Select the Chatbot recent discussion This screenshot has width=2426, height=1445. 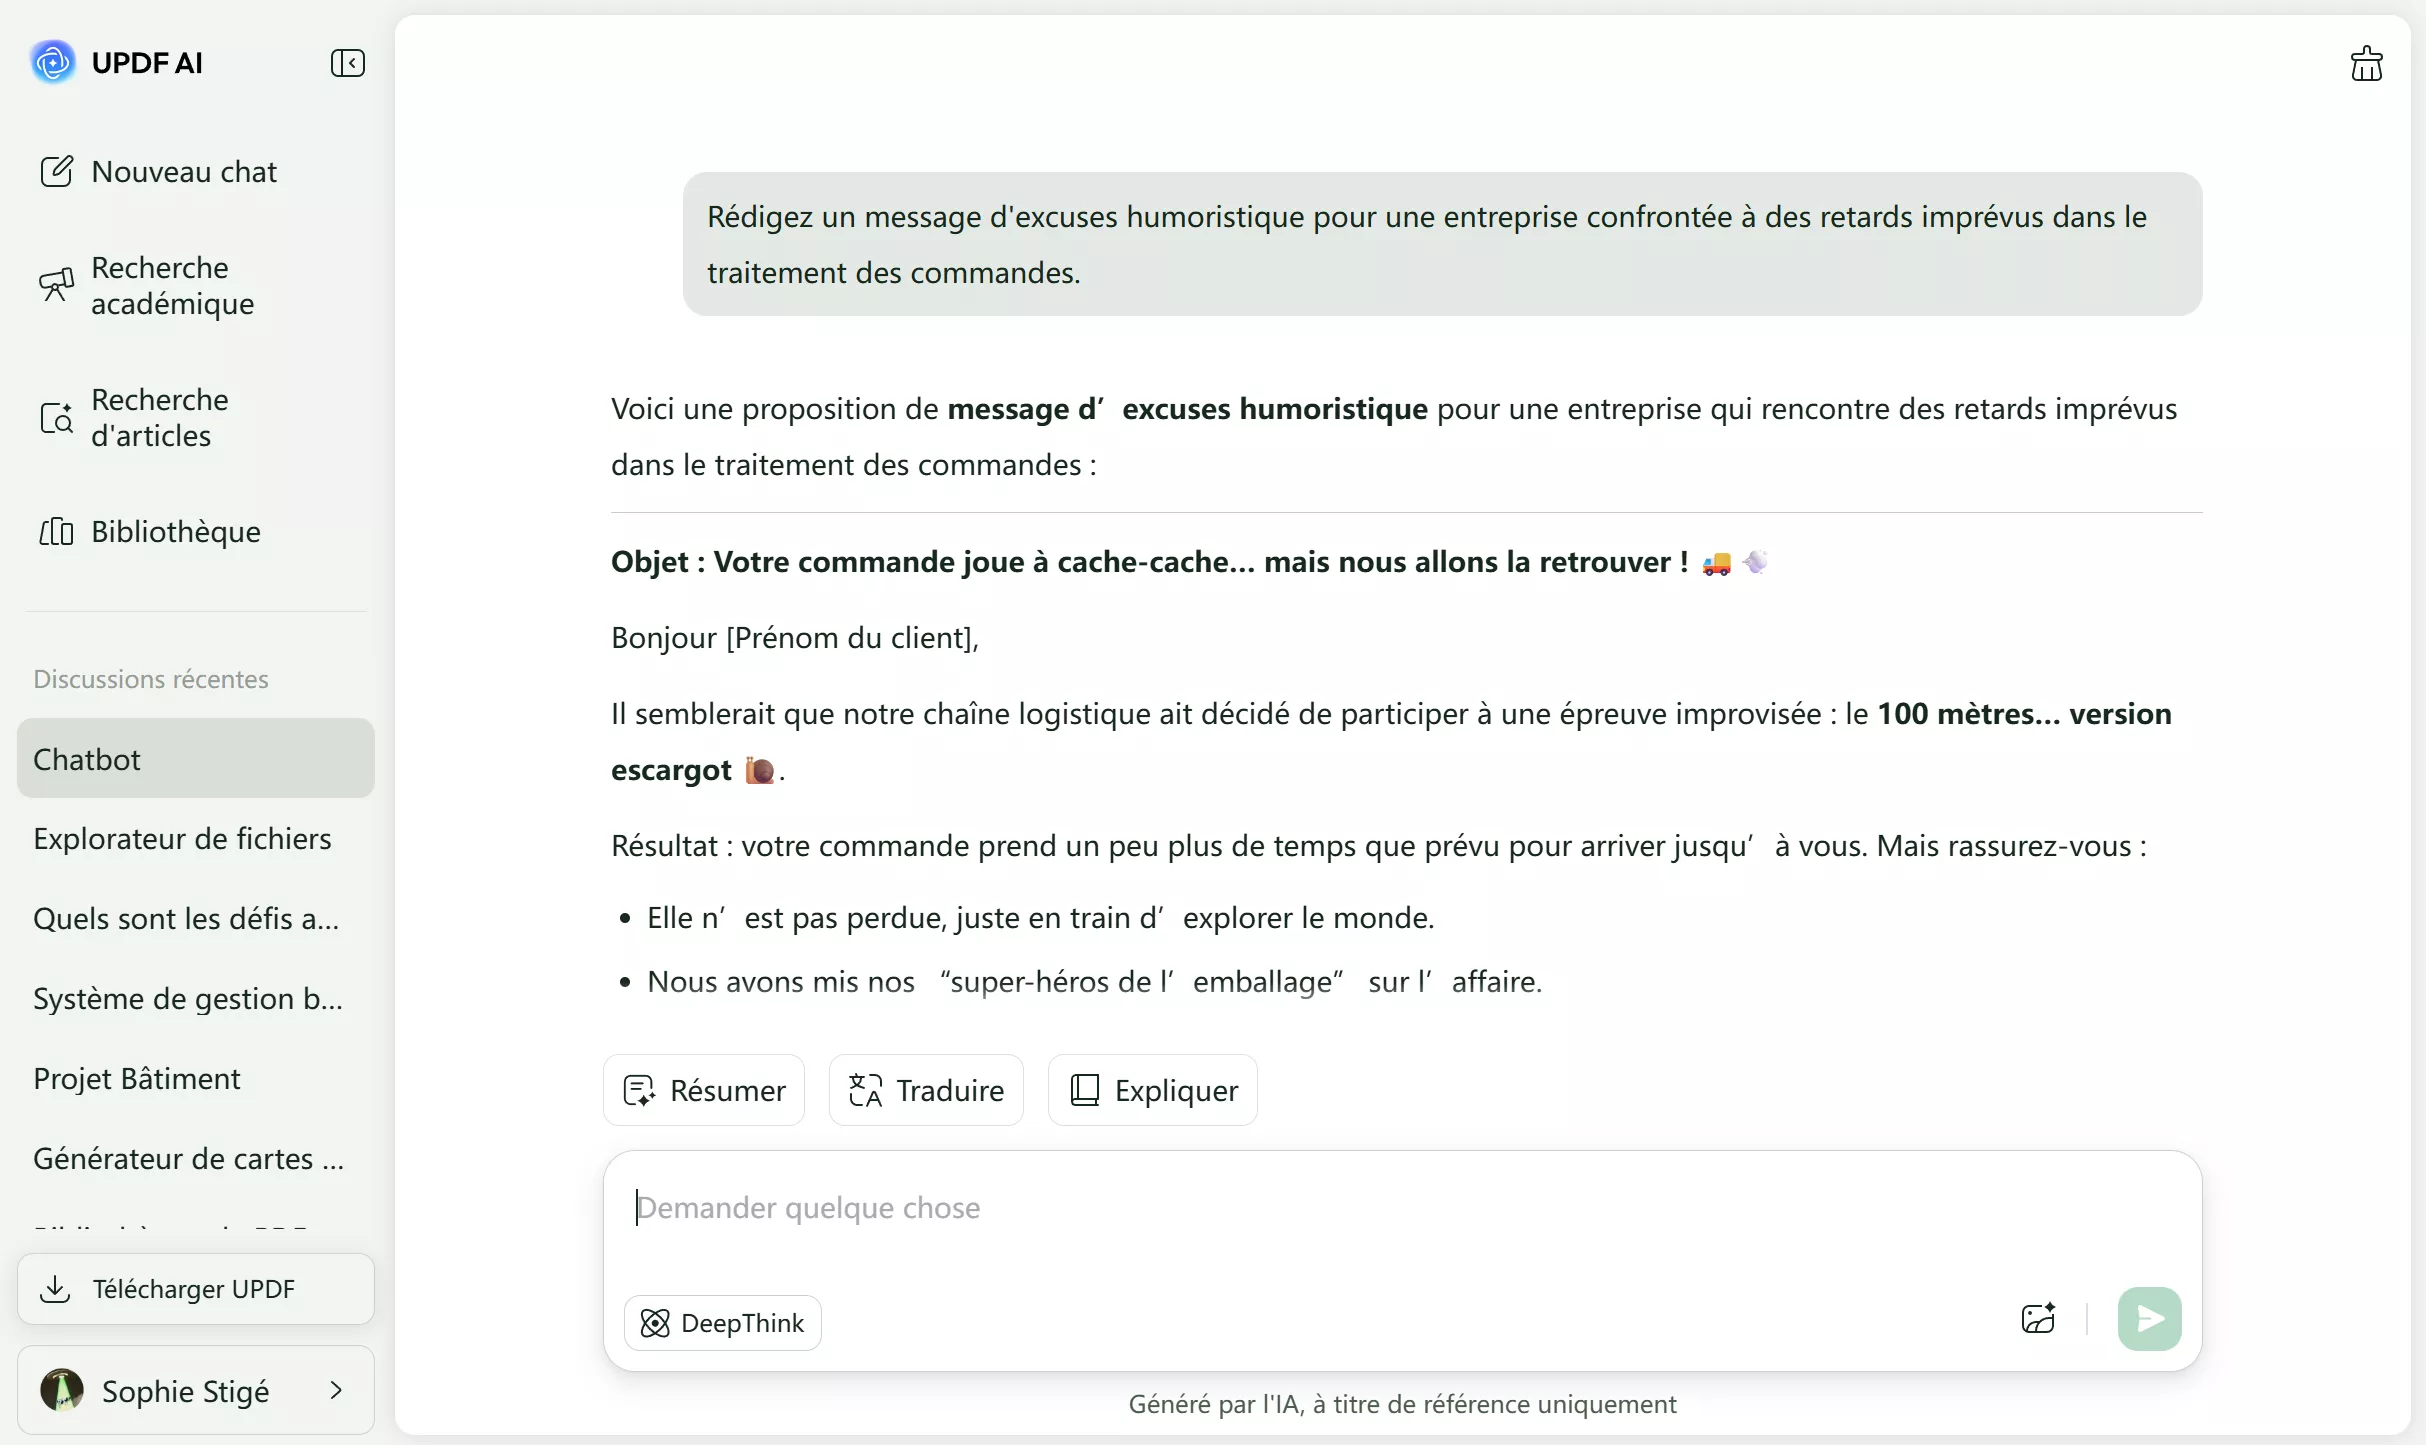(196, 759)
